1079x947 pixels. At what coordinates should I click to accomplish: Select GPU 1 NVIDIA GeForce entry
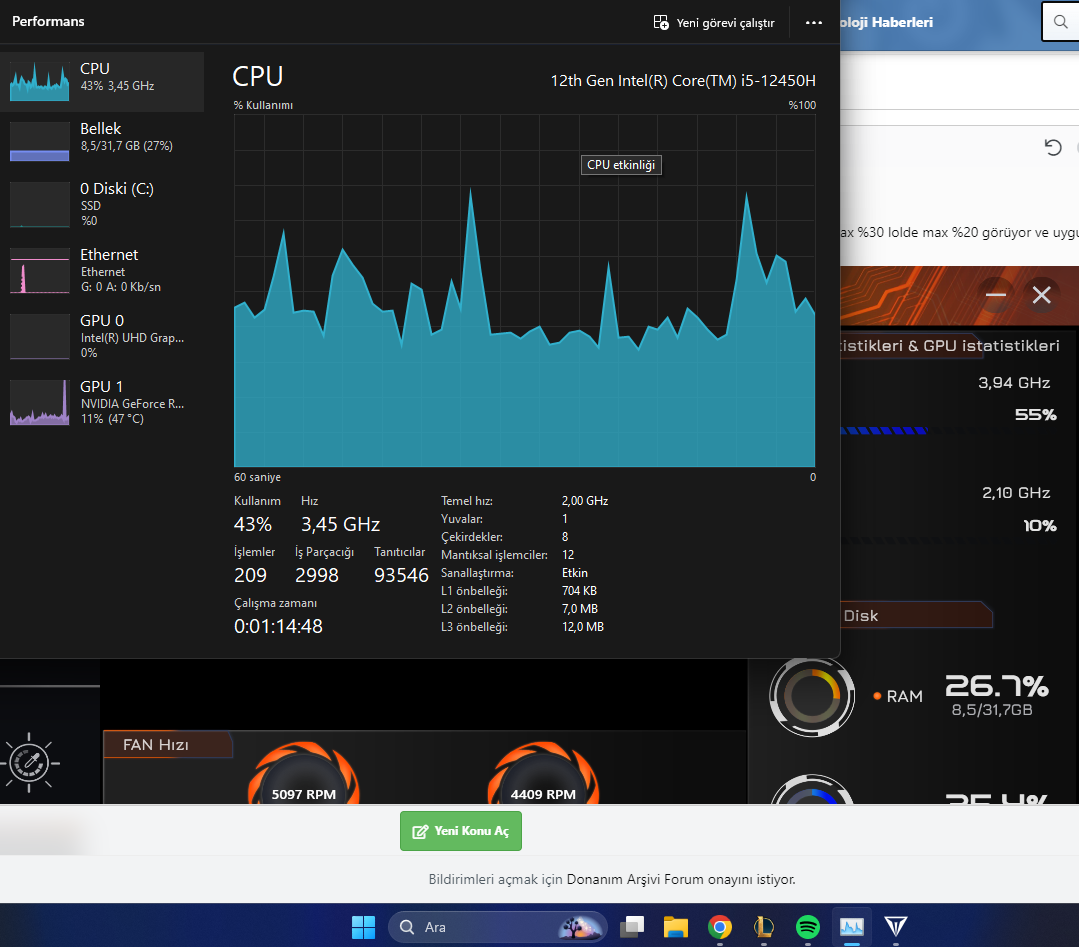point(102,403)
